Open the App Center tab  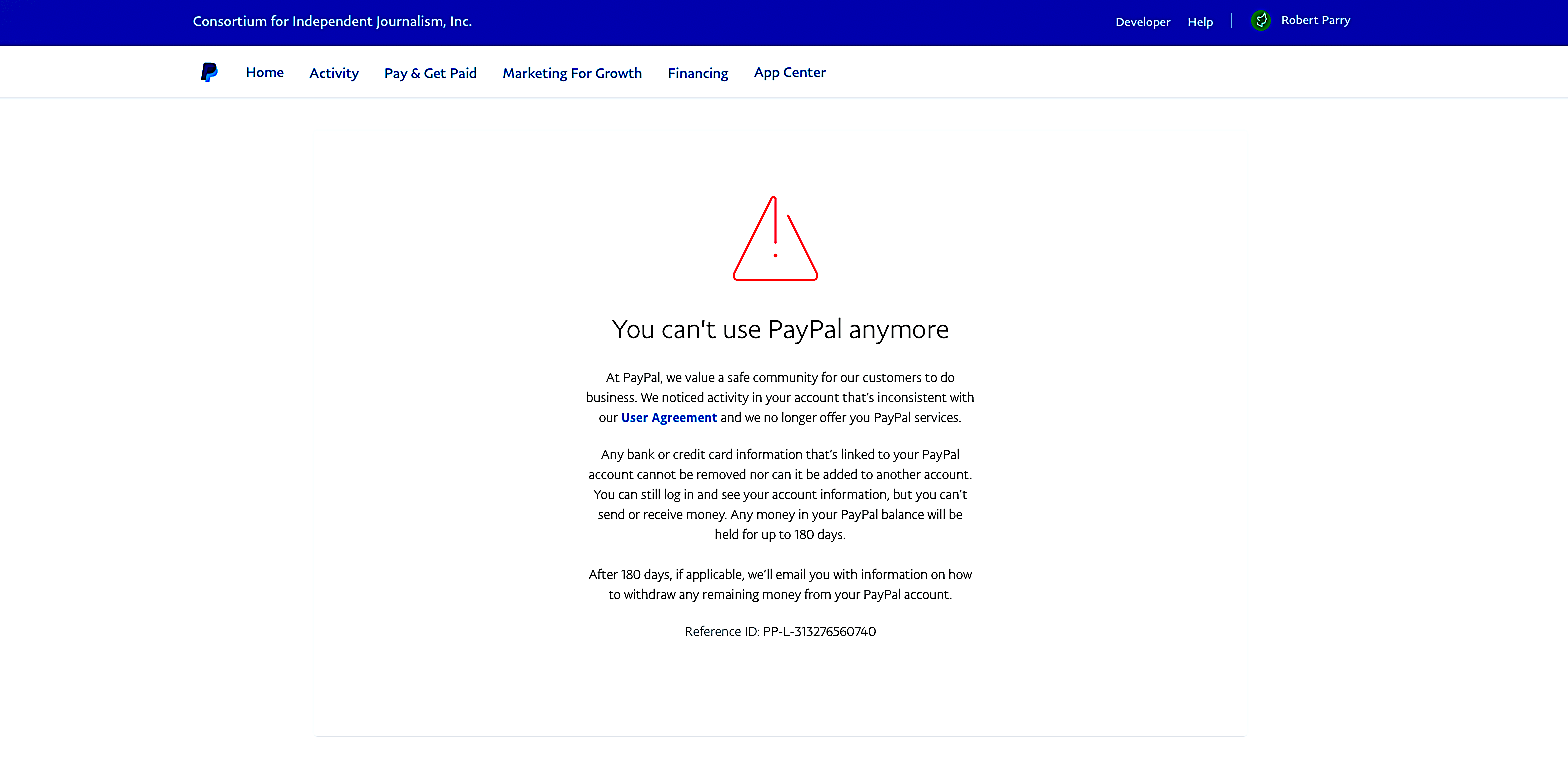(x=790, y=73)
